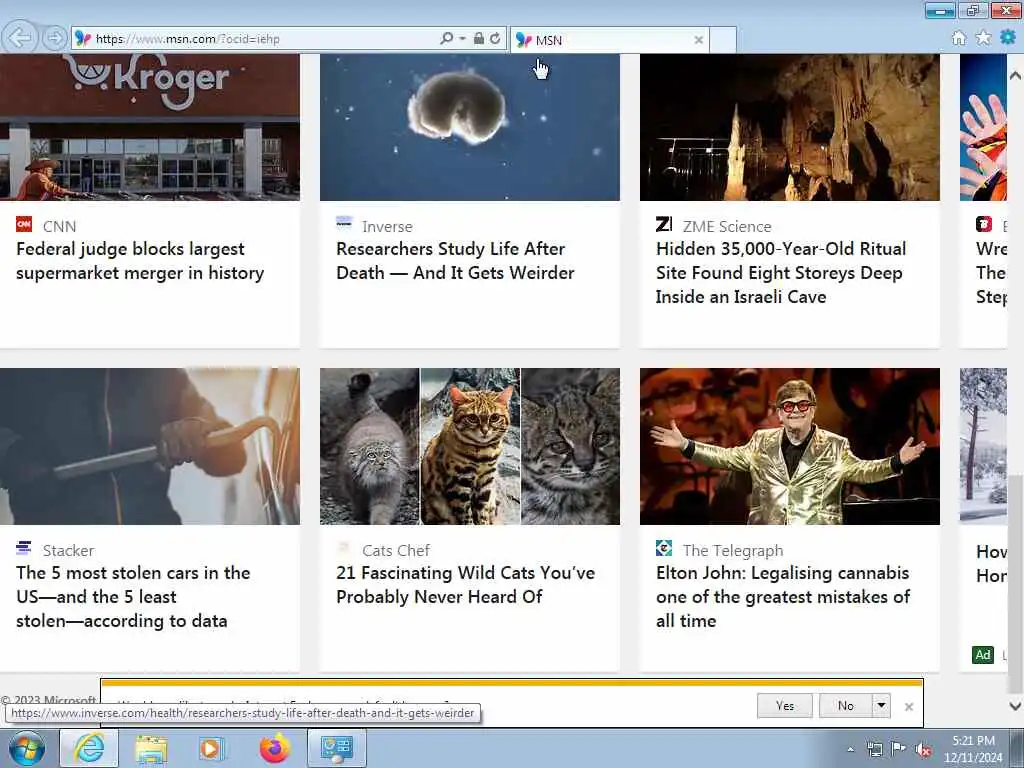Screen dimensions: 1024x768
Task: Click the page scrollbar up arrow
Action: (x=1015, y=75)
